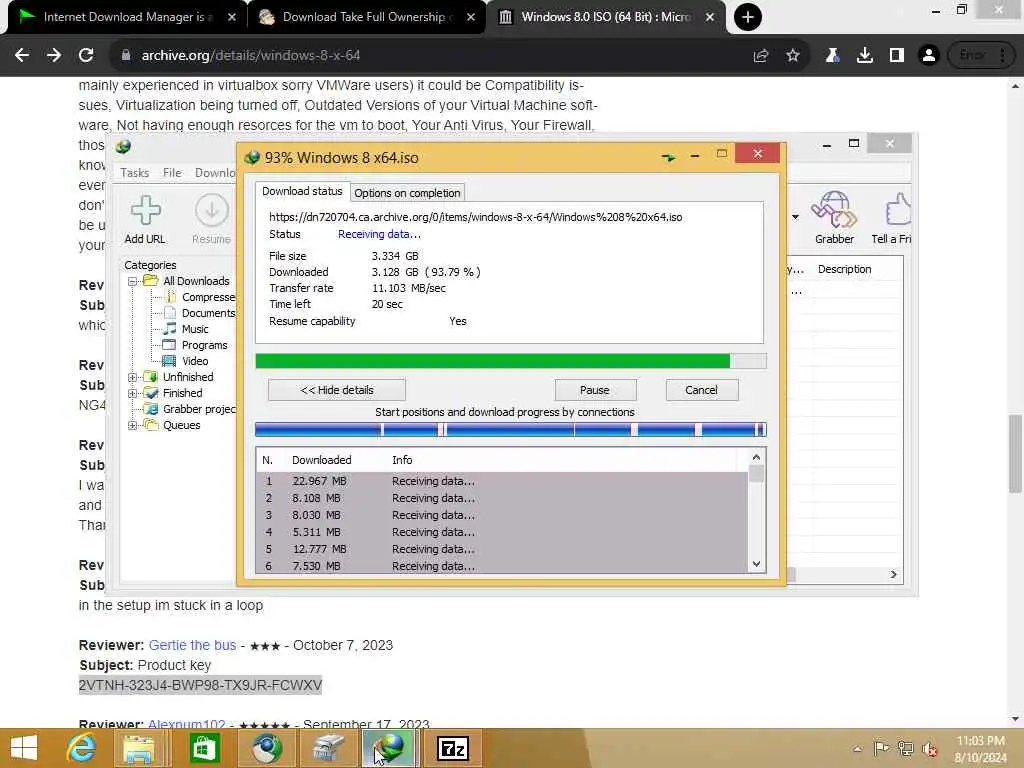This screenshot has height=768, width=1024.
Task: Click the Internet Download Manager taskbar icon
Action: tap(389, 748)
